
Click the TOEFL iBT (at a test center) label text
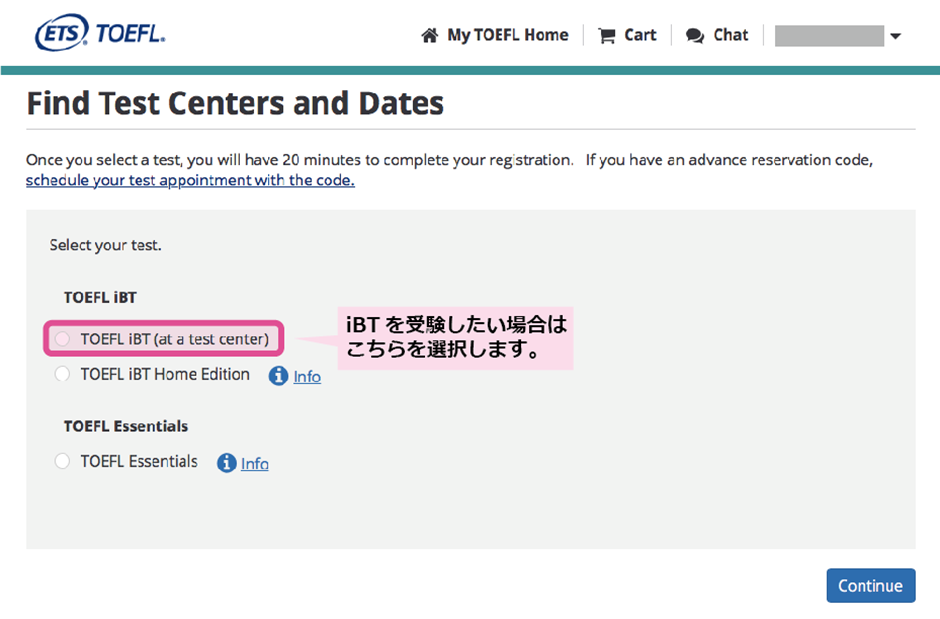tap(175, 339)
